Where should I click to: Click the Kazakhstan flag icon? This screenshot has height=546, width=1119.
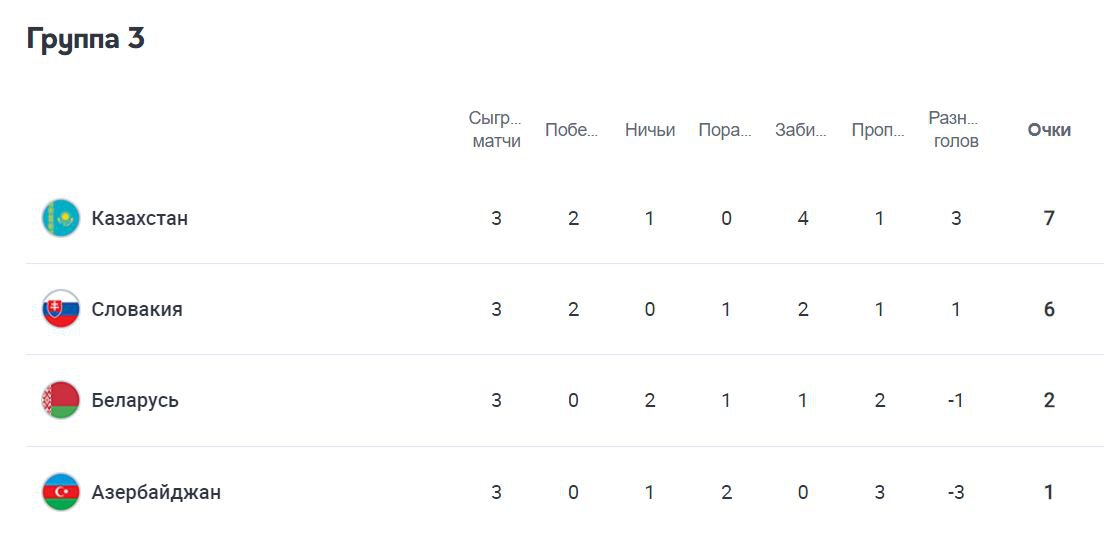61,218
